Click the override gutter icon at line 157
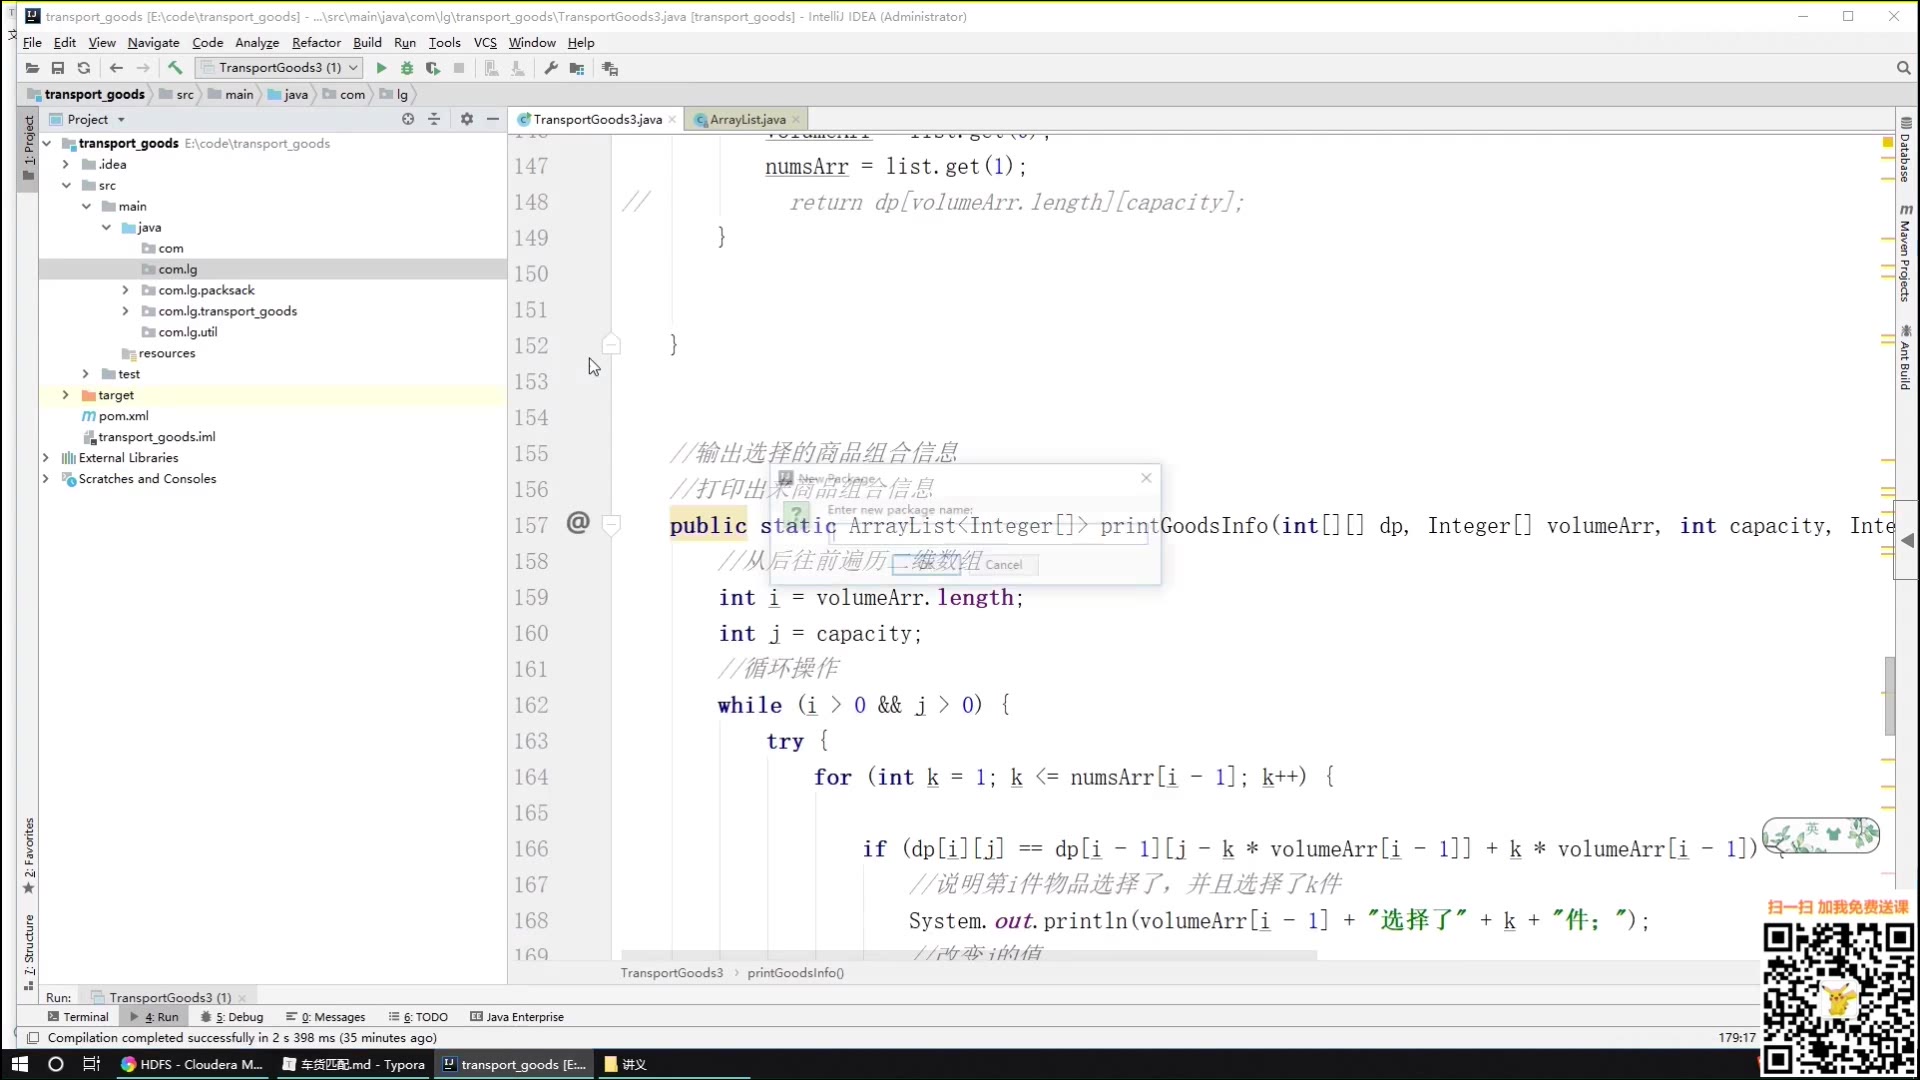Viewport: 1920px width, 1080px height. click(578, 522)
